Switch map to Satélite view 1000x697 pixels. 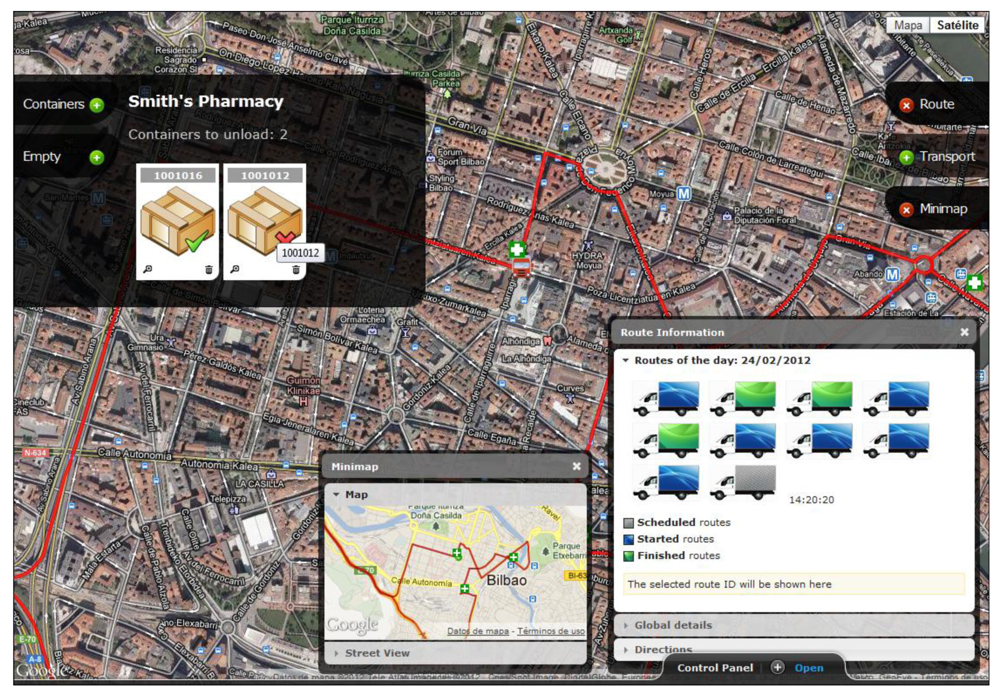point(957,26)
